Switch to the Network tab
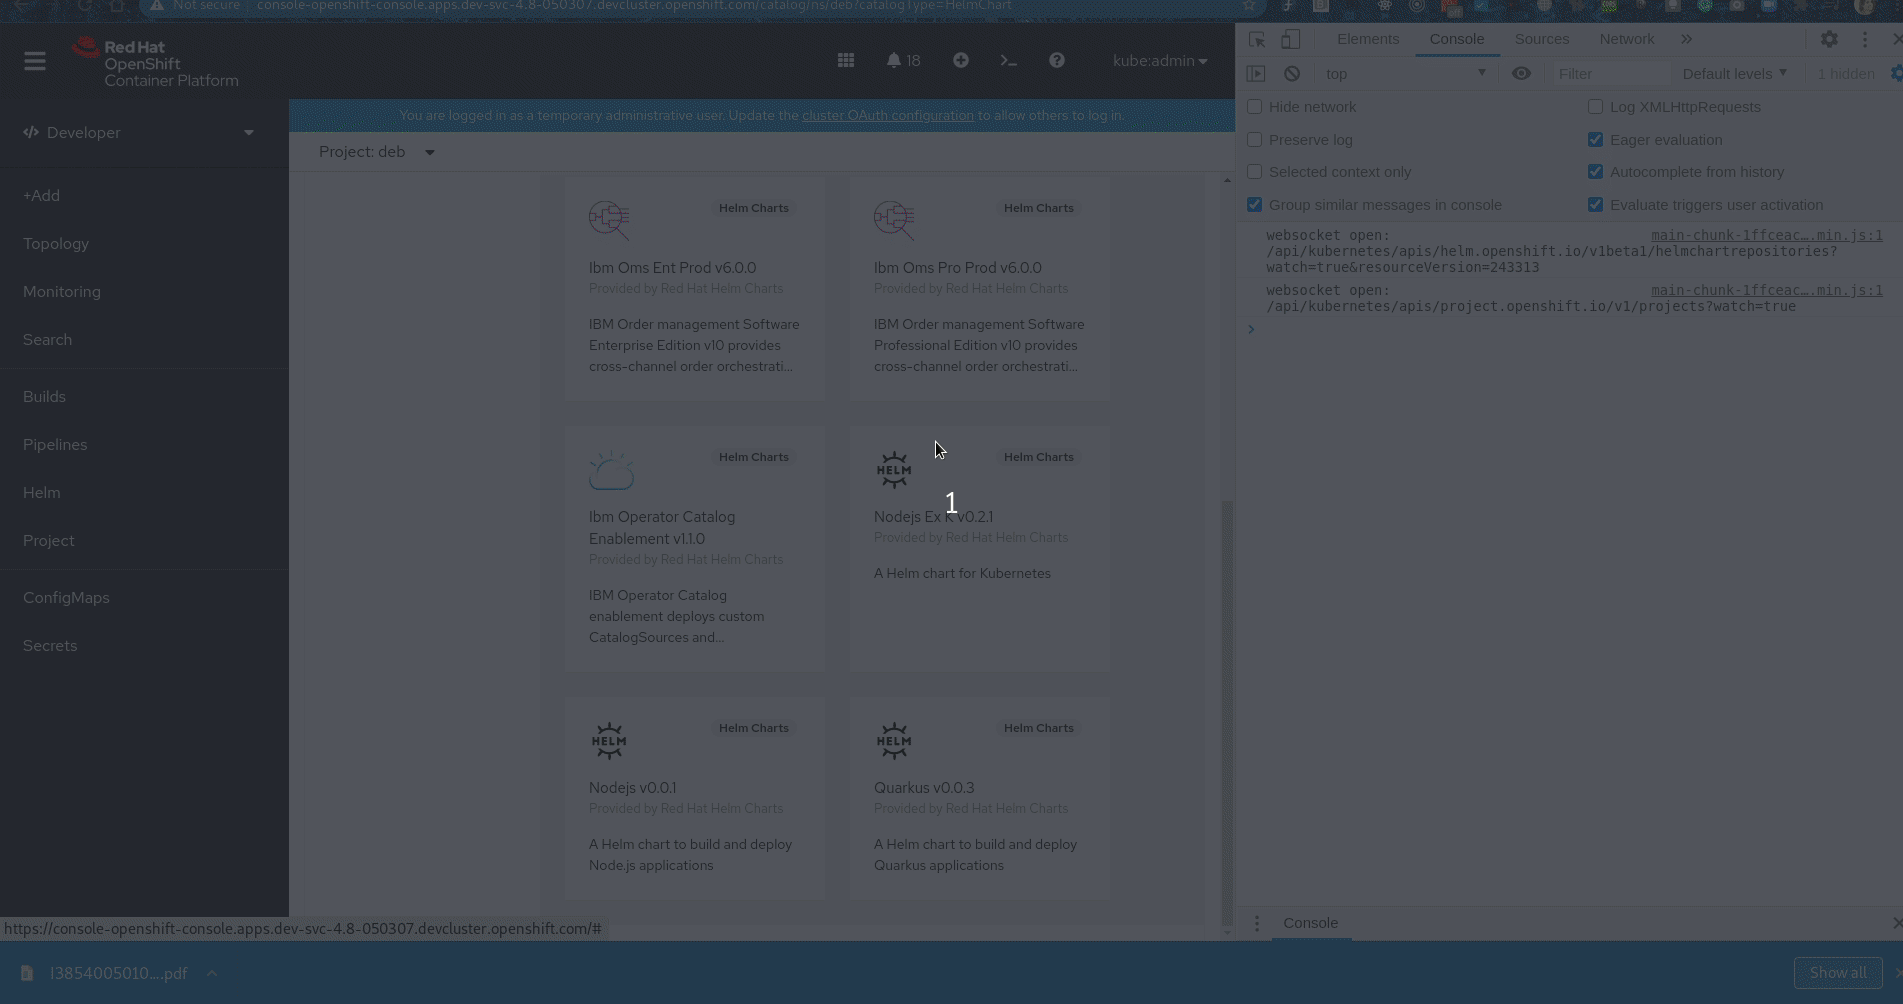Image resolution: width=1903 pixels, height=1004 pixels. pos(1626,39)
